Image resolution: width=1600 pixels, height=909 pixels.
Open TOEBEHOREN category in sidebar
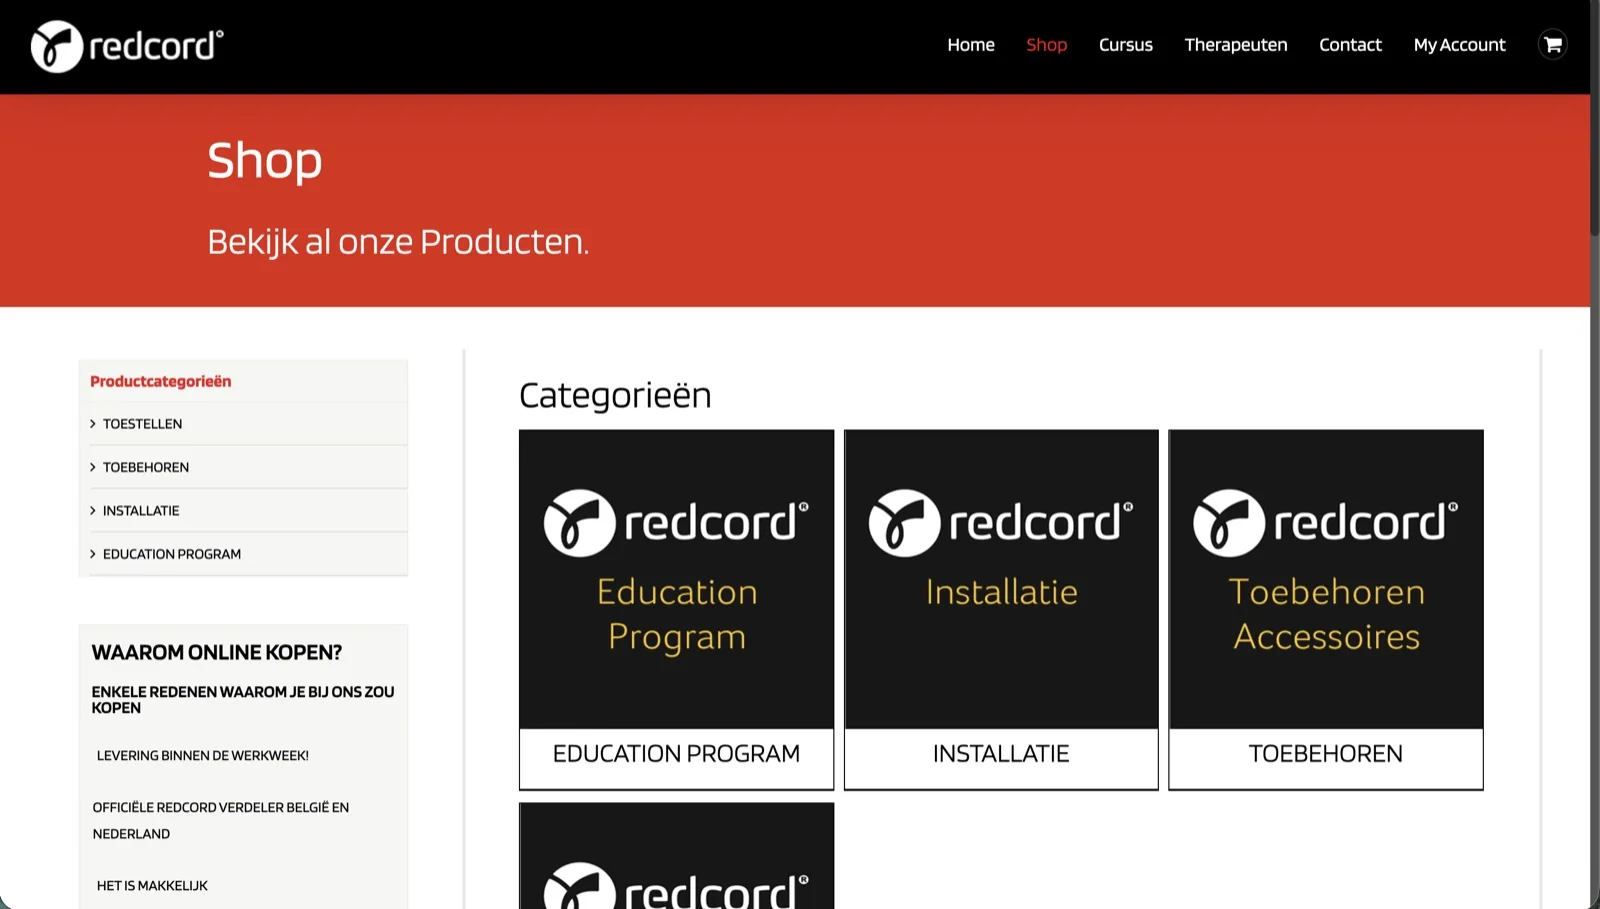click(146, 467)
